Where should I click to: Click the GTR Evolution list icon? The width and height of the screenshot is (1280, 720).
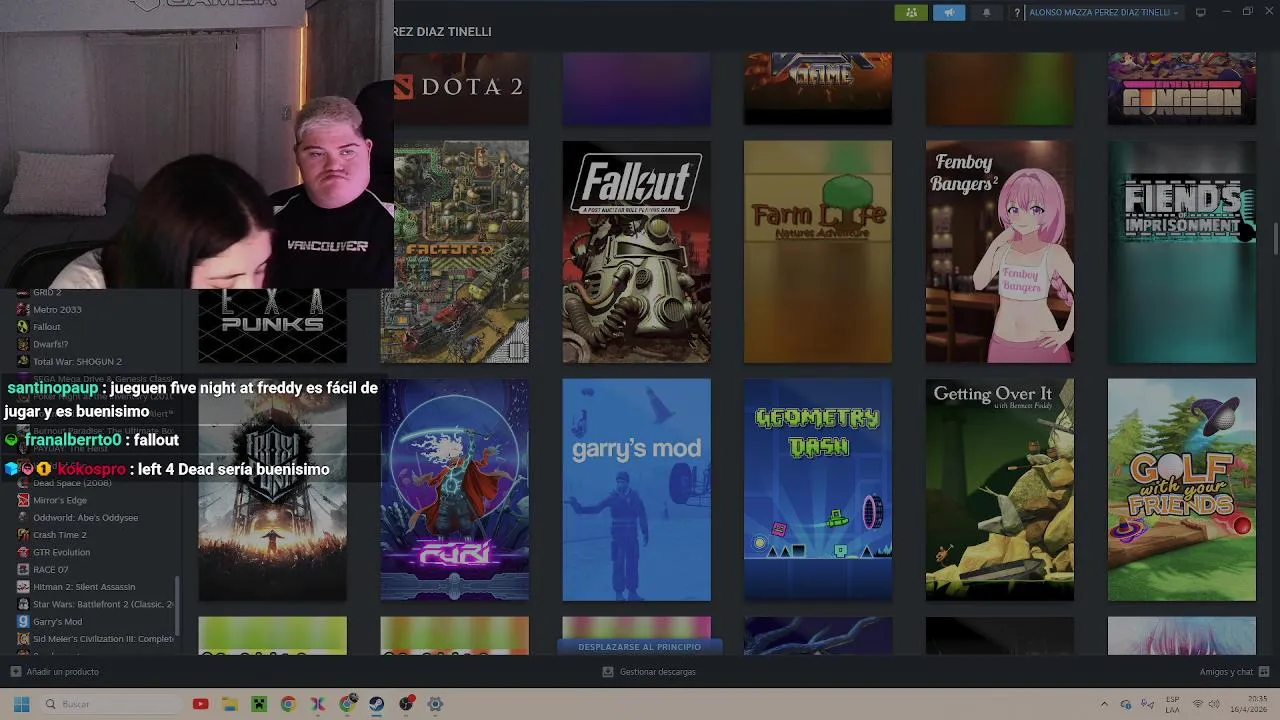pyautogui.click(x=23, y=552)
